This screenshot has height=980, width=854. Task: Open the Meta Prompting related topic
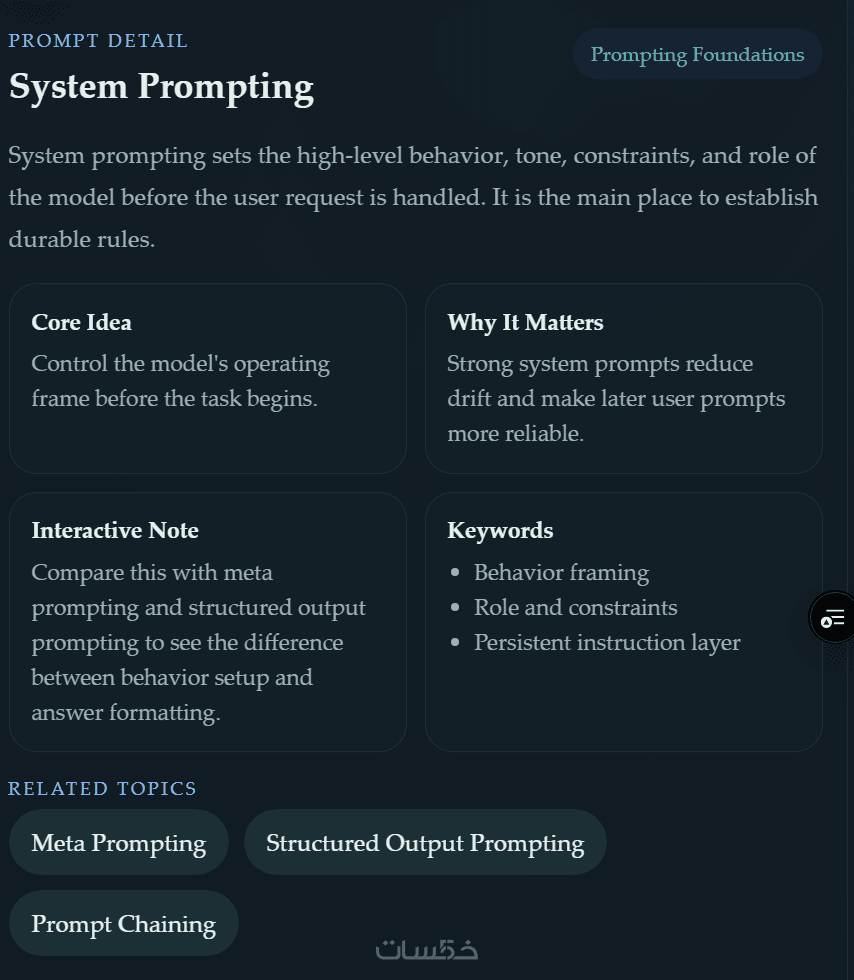118,843
